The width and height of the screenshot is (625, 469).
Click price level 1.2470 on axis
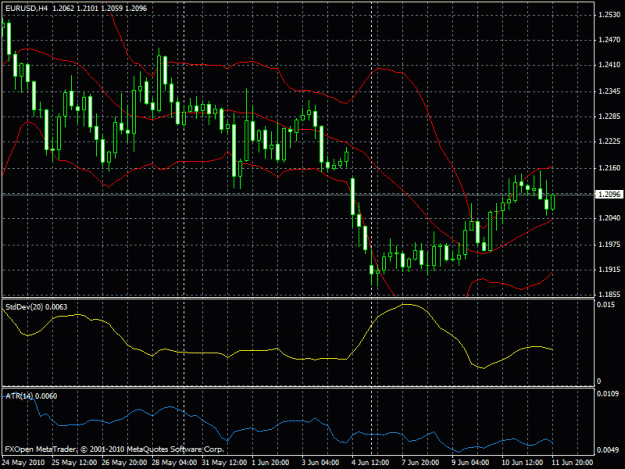pyautogui.click(x=609, y=40)
